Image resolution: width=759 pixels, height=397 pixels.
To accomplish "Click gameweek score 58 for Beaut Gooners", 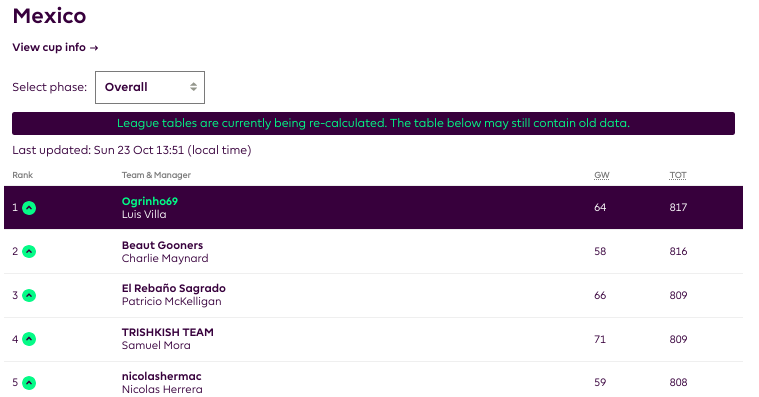I will (x=600, y=251).
